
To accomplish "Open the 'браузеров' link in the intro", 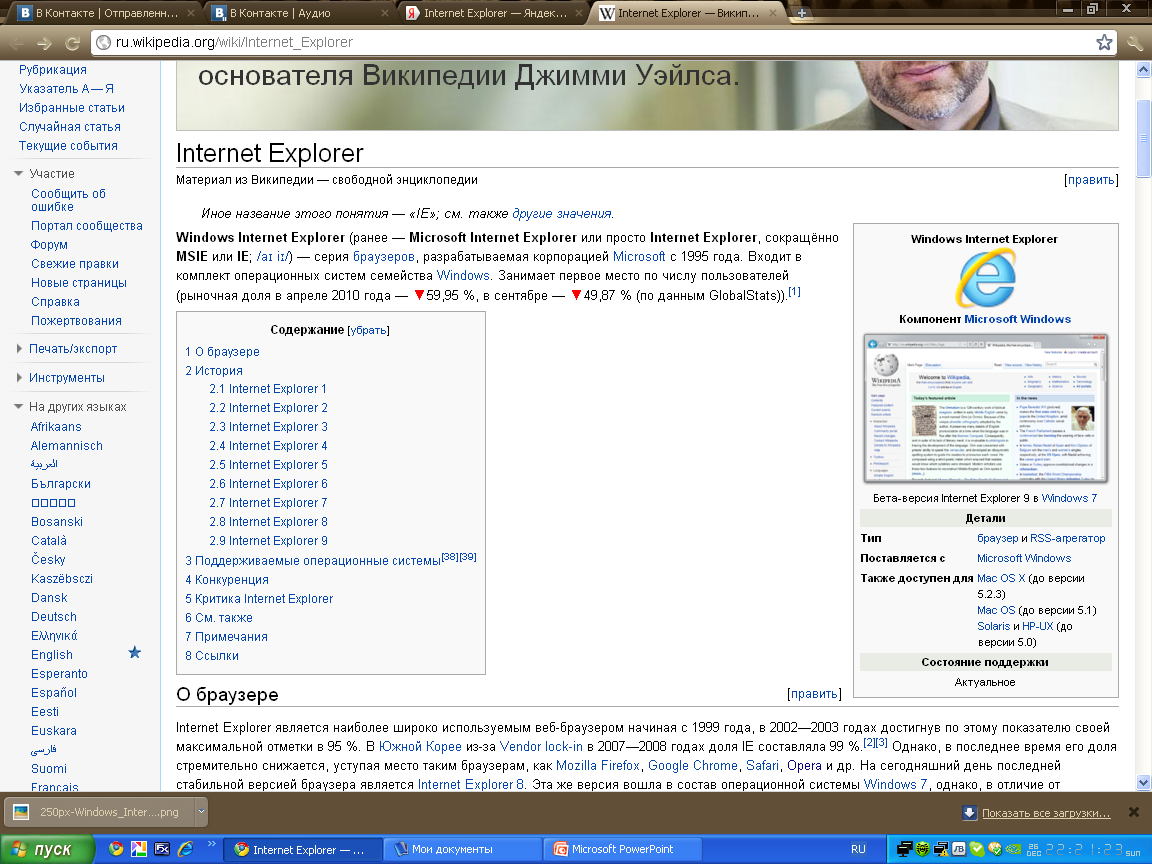I will click(x=384, y=256).
